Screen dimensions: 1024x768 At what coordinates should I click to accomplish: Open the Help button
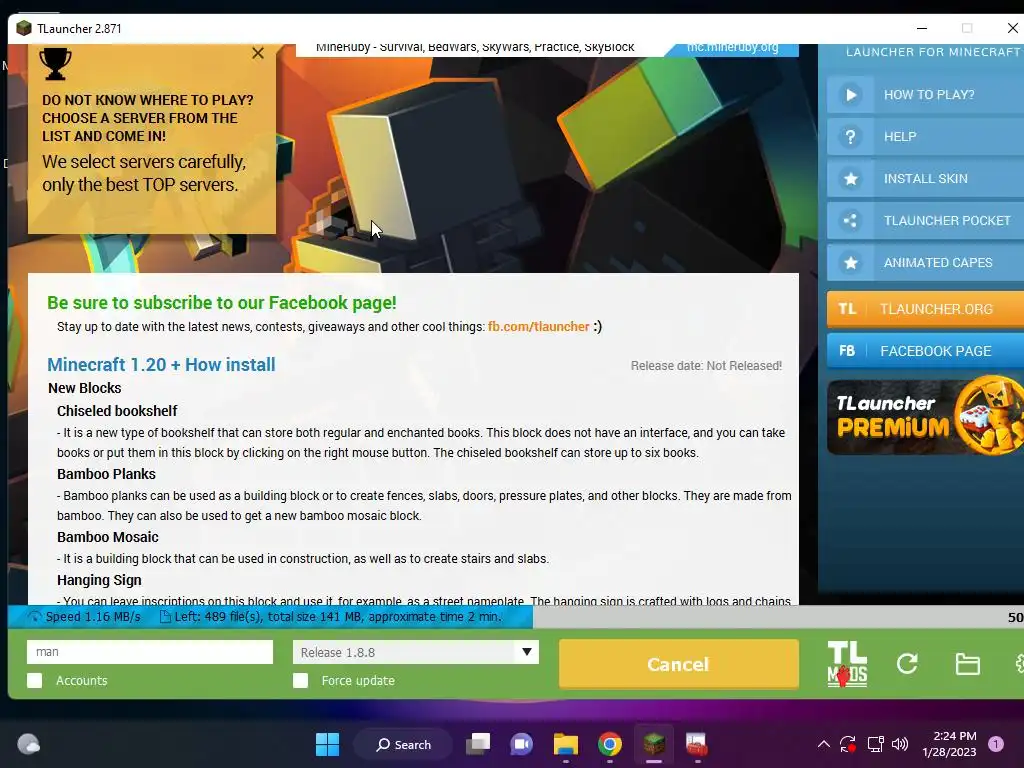925,136
